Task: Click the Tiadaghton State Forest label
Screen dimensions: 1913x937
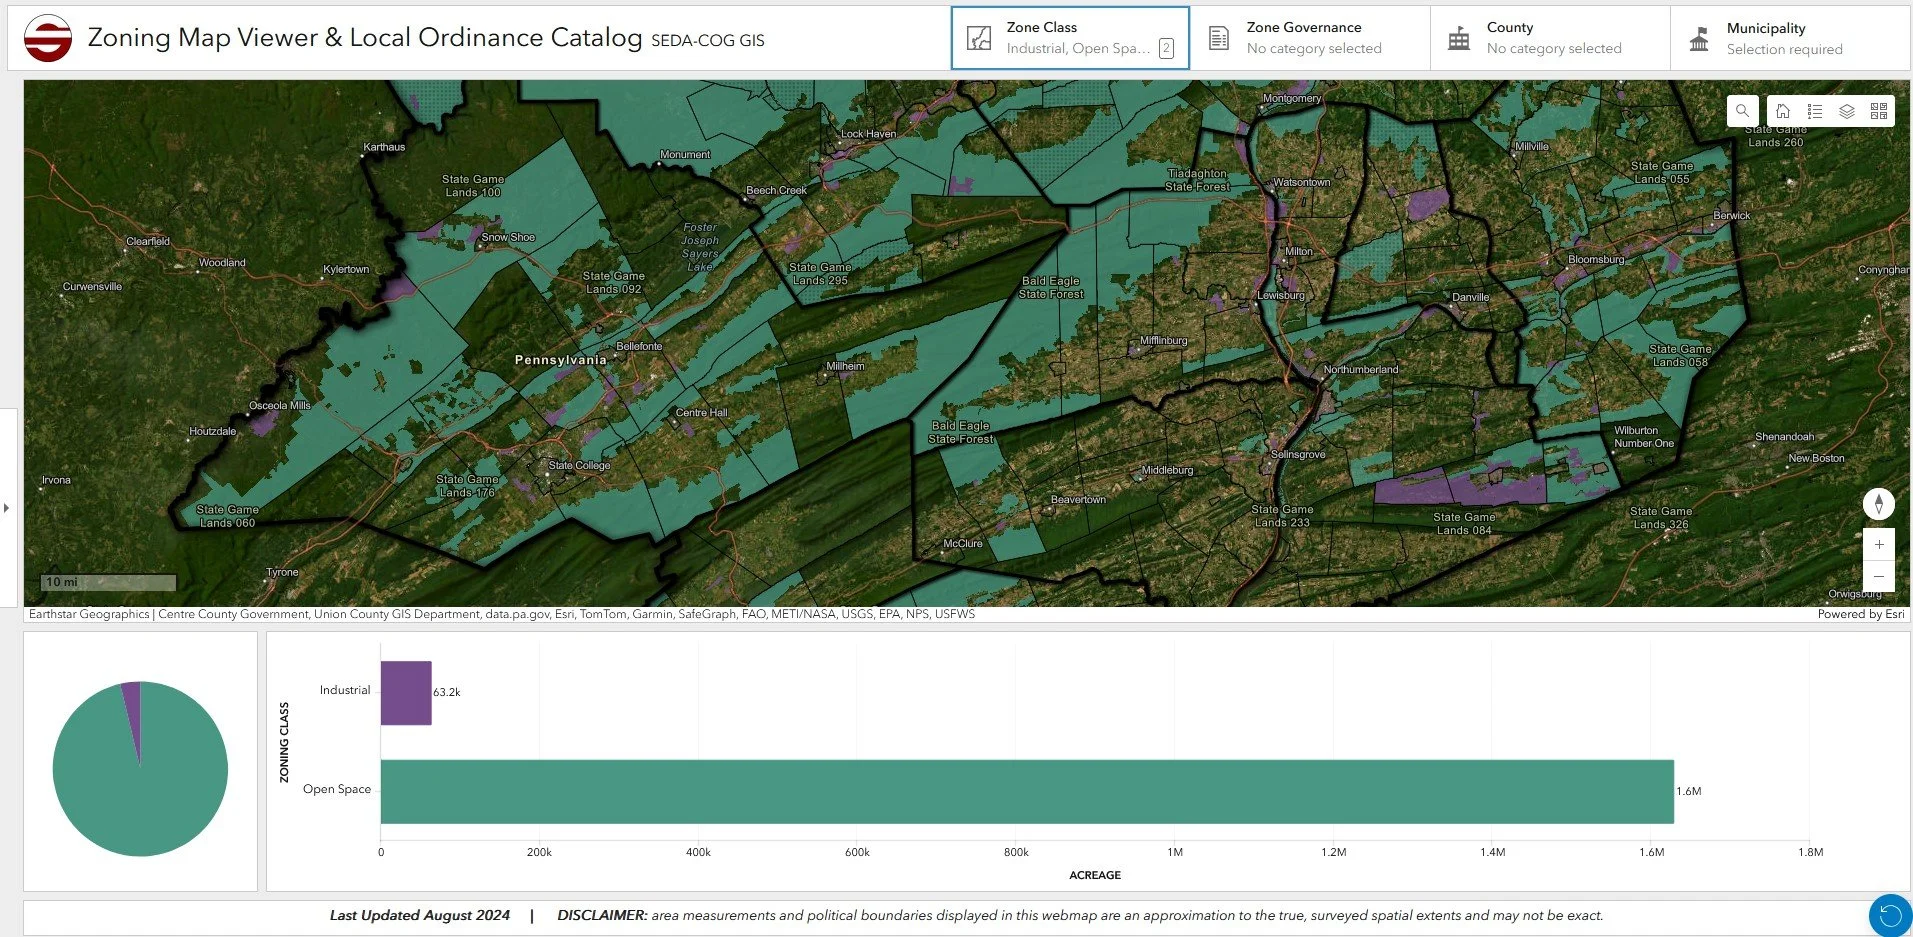Action: 1197,180
